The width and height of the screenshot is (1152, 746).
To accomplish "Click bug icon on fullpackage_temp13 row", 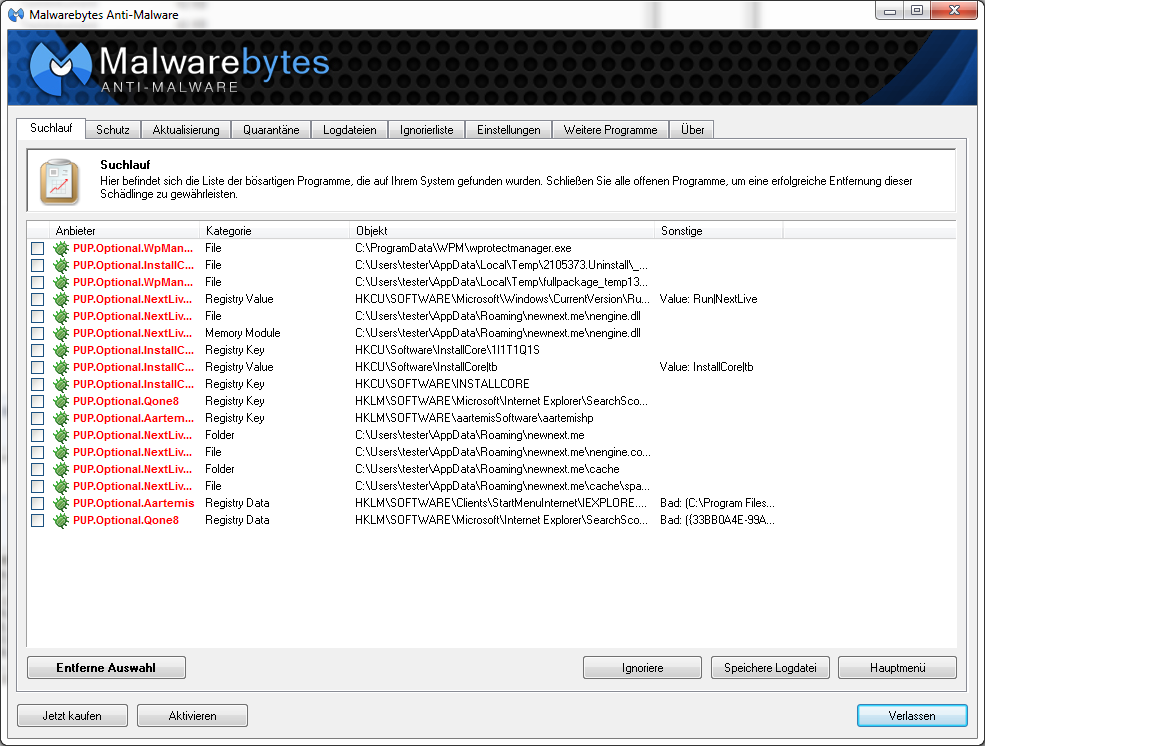I will (x=61, y=282).
